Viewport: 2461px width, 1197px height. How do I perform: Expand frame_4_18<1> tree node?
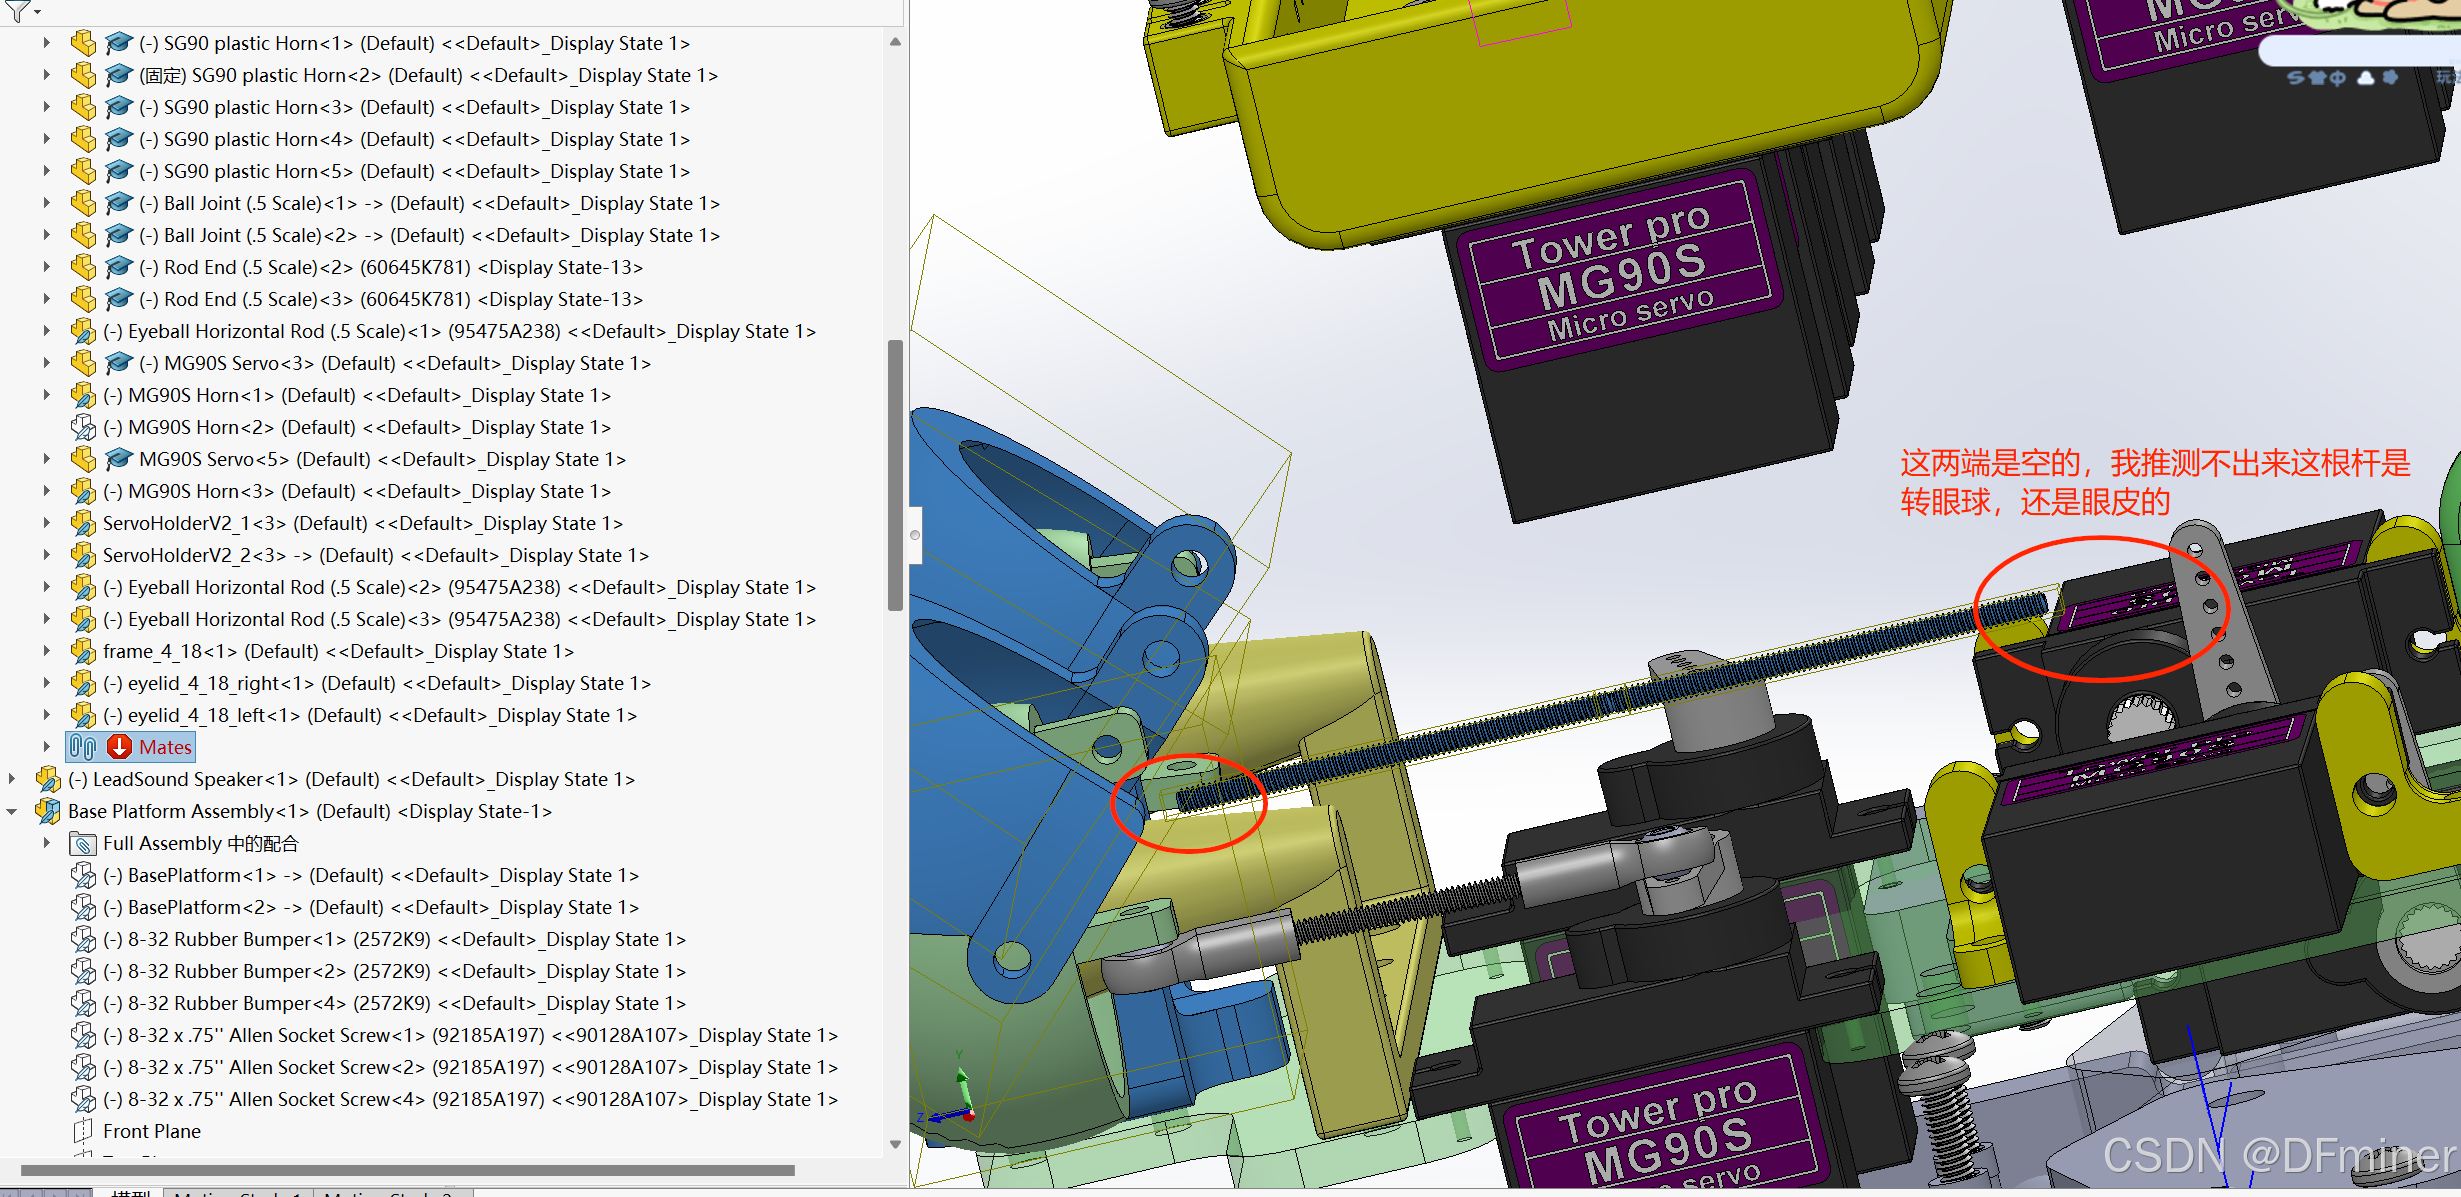tap(46, 651)
